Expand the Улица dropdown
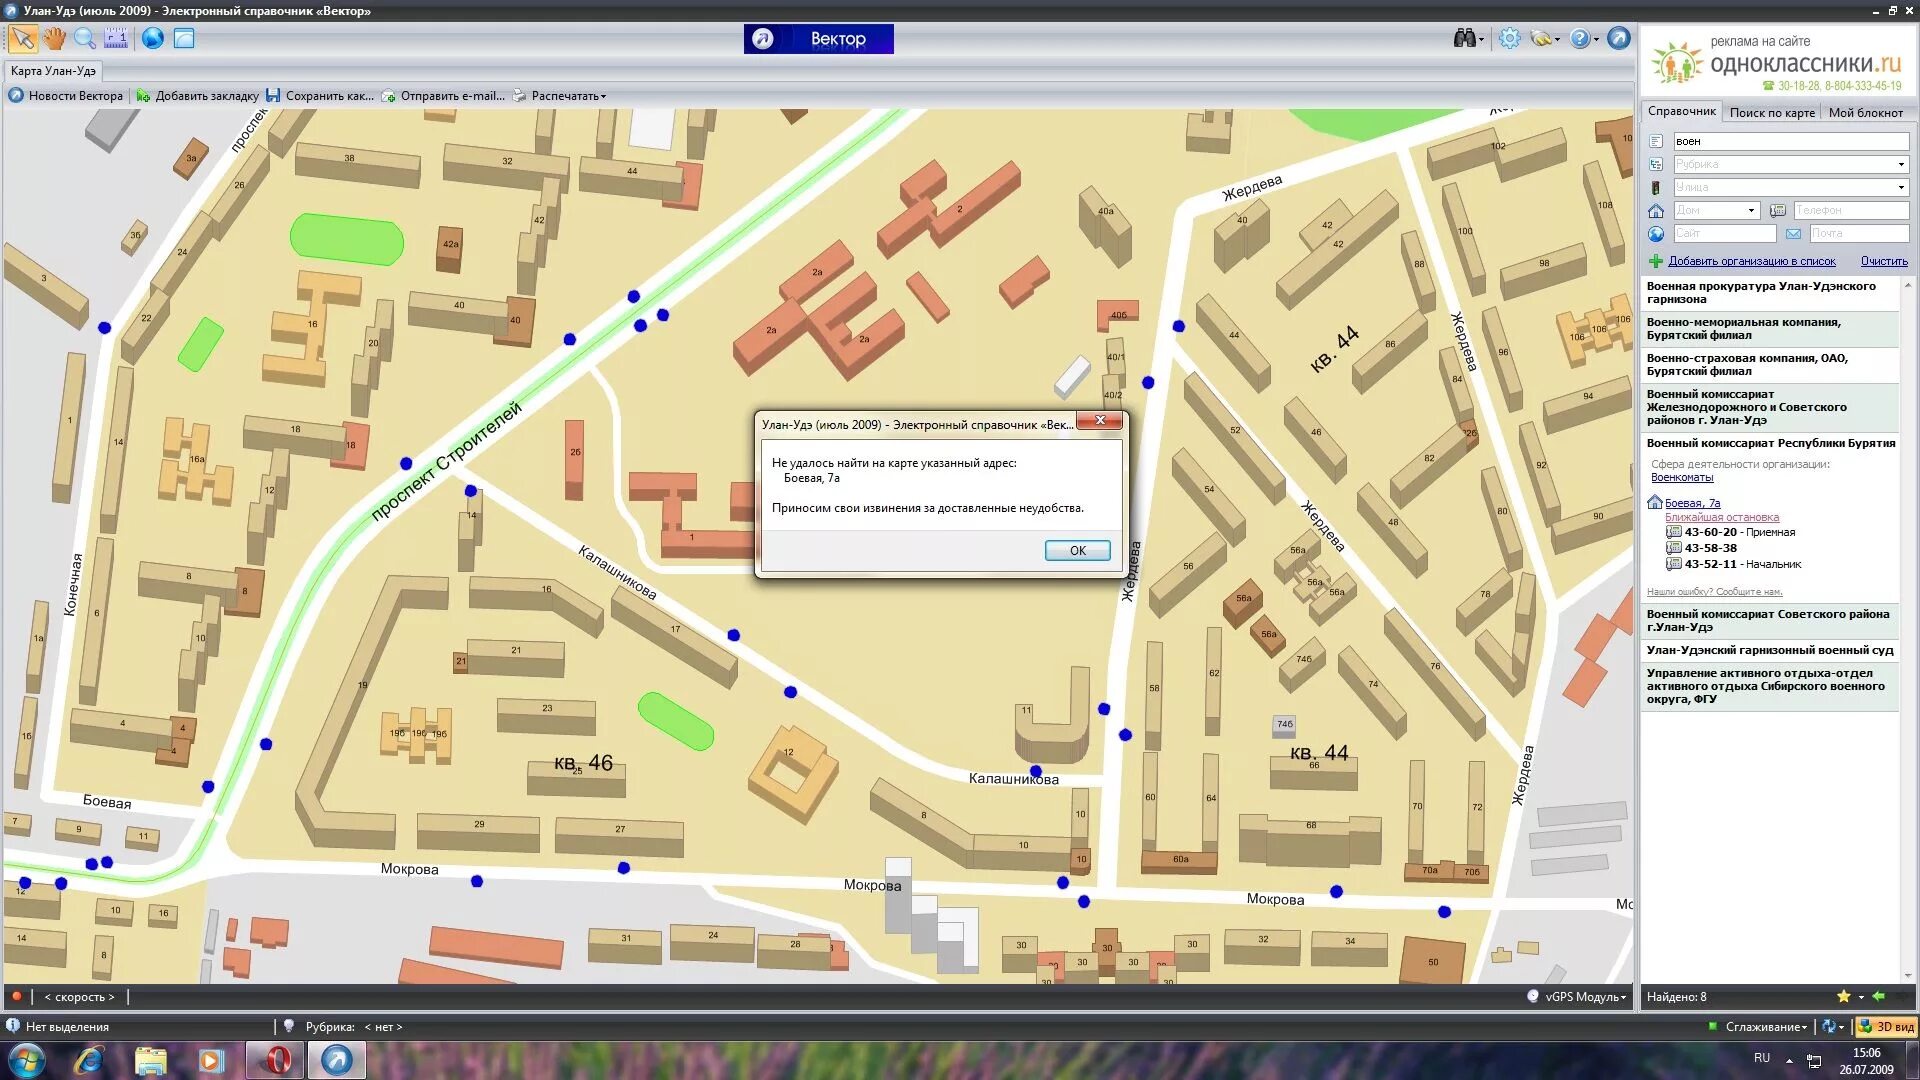Screen dimensions: 1920x1080 click(x=1900, y=187)
